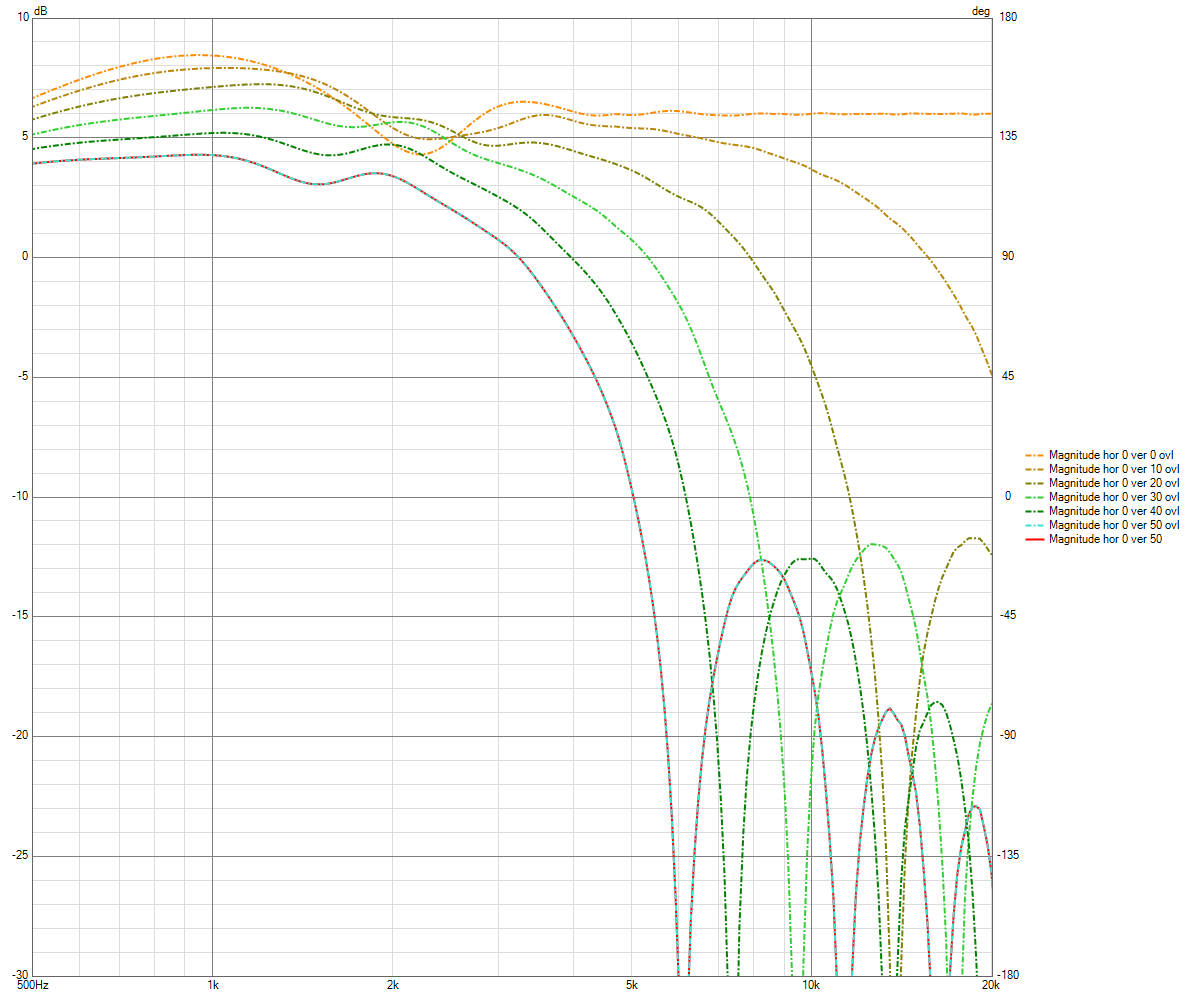
Task: Click orange line swatch for ver 0 ovl
Action: pos(1034,456)
